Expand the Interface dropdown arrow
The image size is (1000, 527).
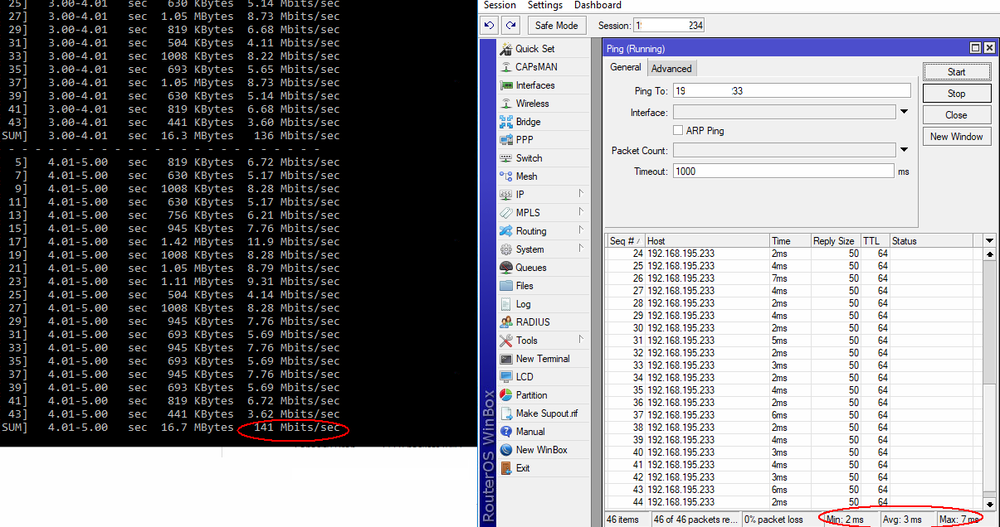coord(904,112)
